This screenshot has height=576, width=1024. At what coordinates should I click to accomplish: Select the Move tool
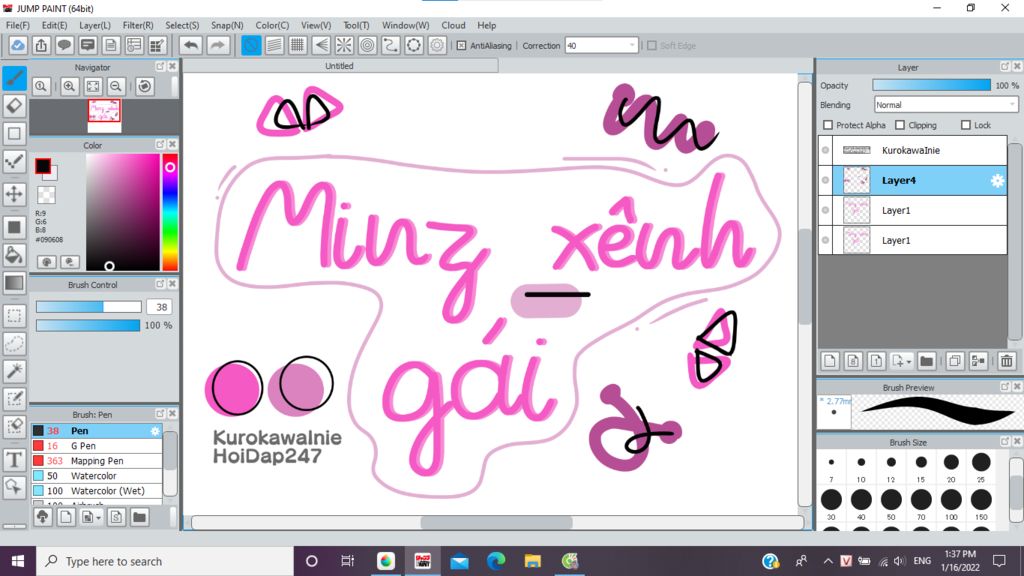click(x=14, y=194)
